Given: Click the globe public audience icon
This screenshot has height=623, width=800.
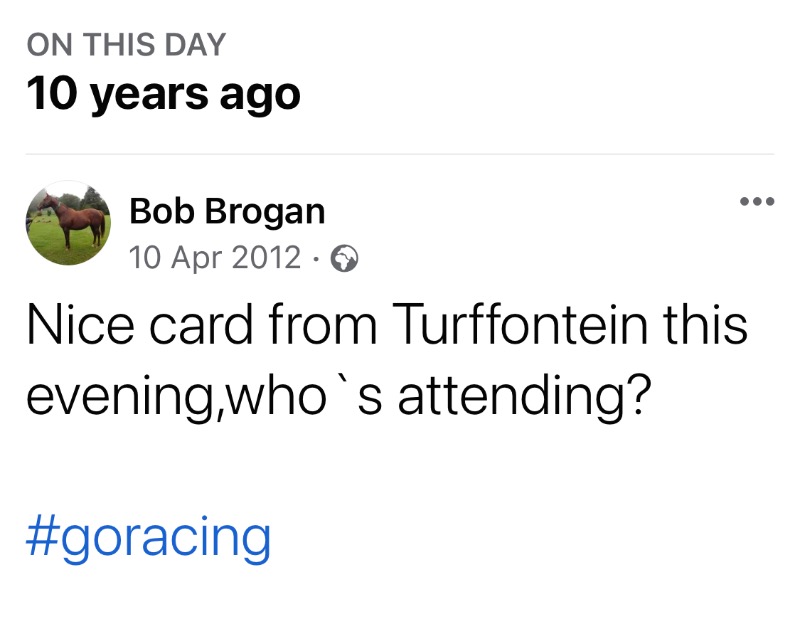Looking at the screenshot, I should point(345,259).
